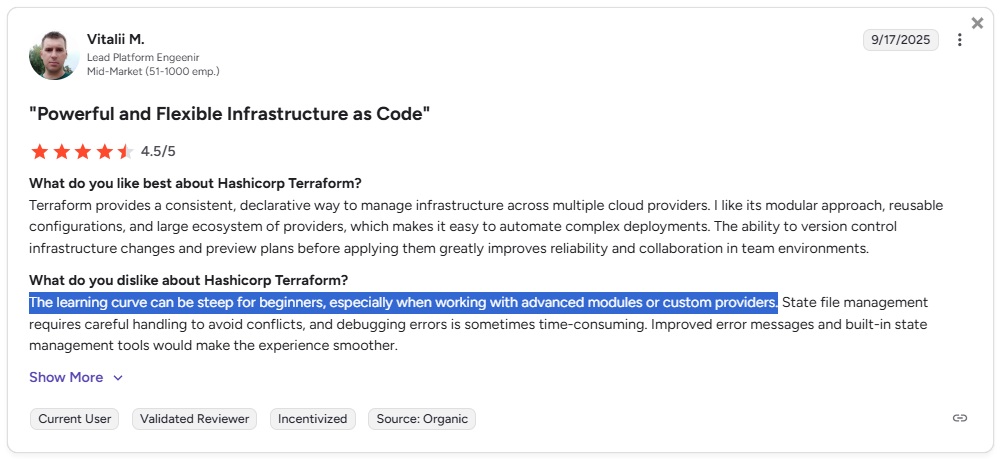
Task: Expand review with Show More
Action: 66,377
